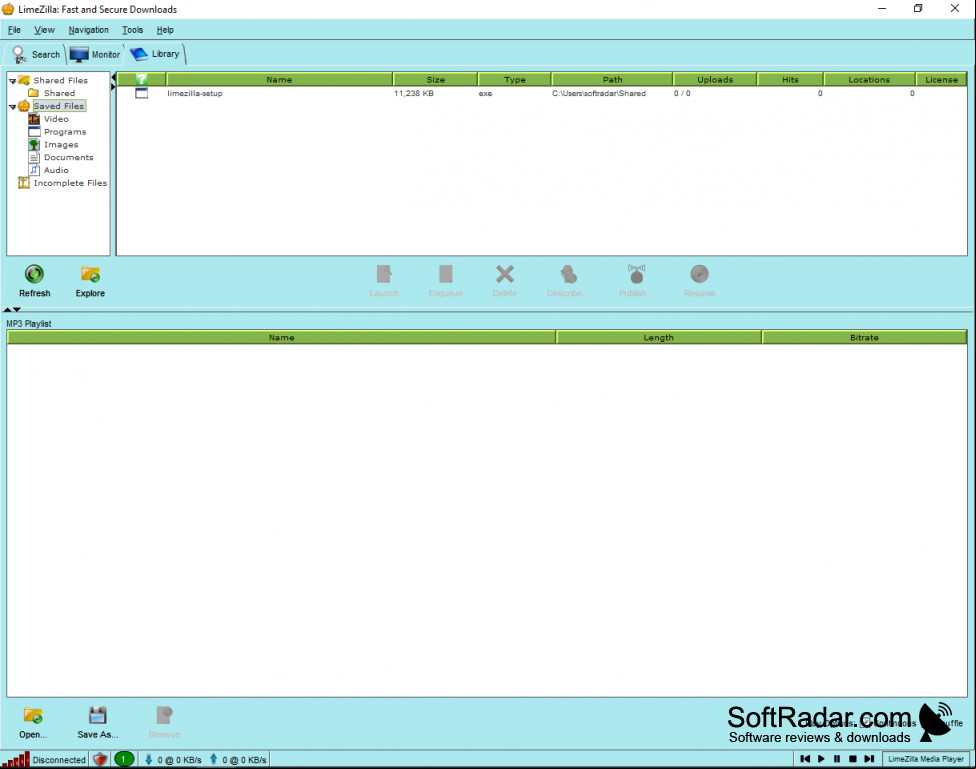Click the Resume icon
Screen dimensions: 976x769
(x=700, y=274)
